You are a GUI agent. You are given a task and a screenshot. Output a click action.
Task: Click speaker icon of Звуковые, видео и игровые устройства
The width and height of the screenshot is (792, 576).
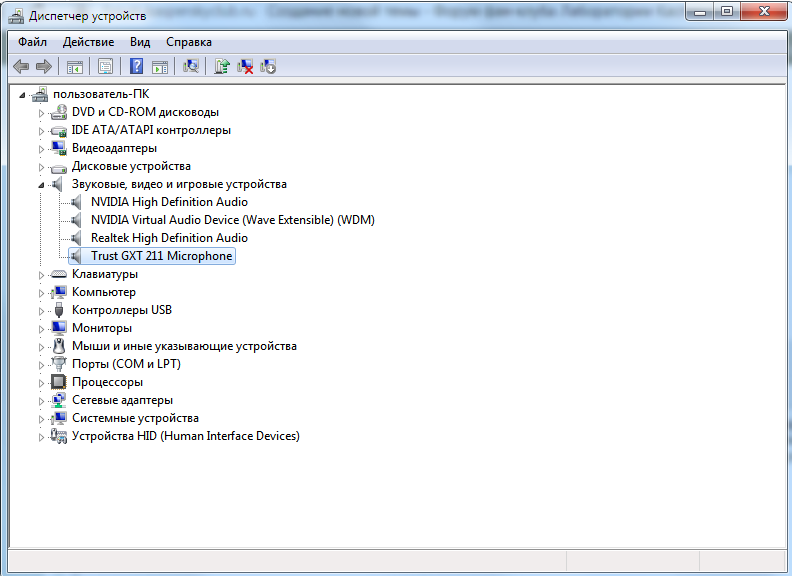point(58,184)
